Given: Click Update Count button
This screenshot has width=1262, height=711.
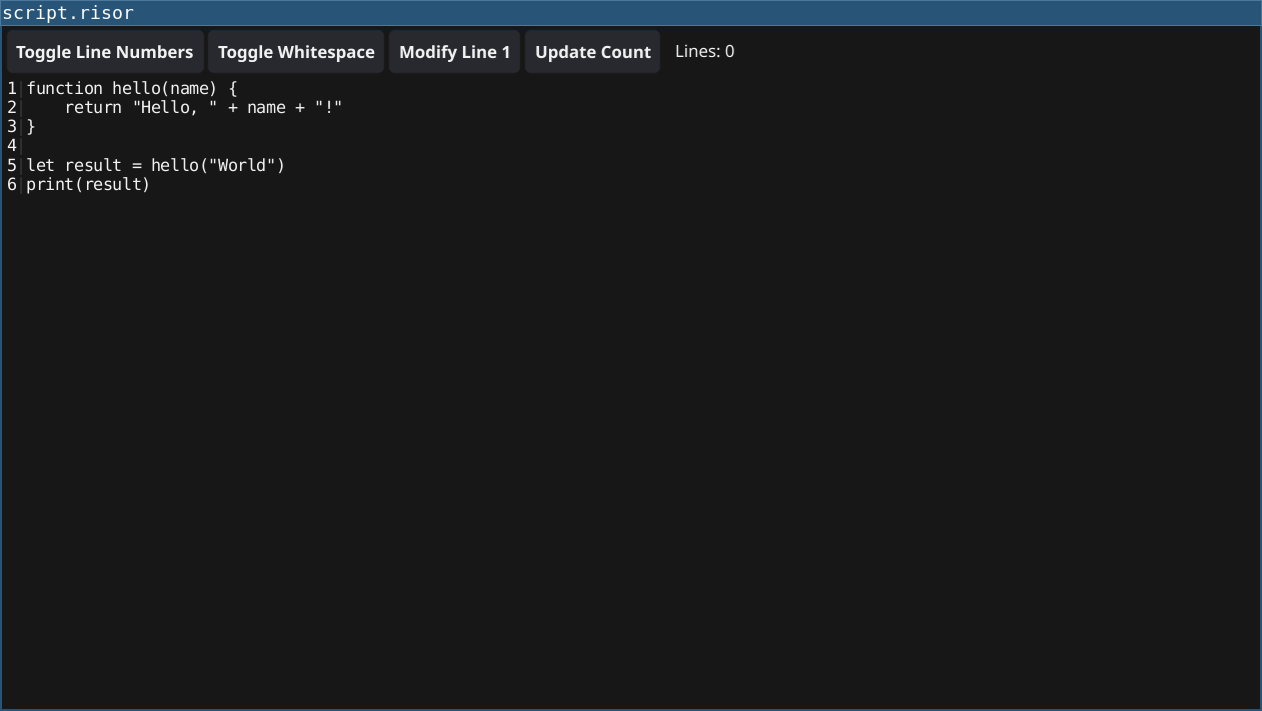Looking at the screenshot, I should point(593,52).
